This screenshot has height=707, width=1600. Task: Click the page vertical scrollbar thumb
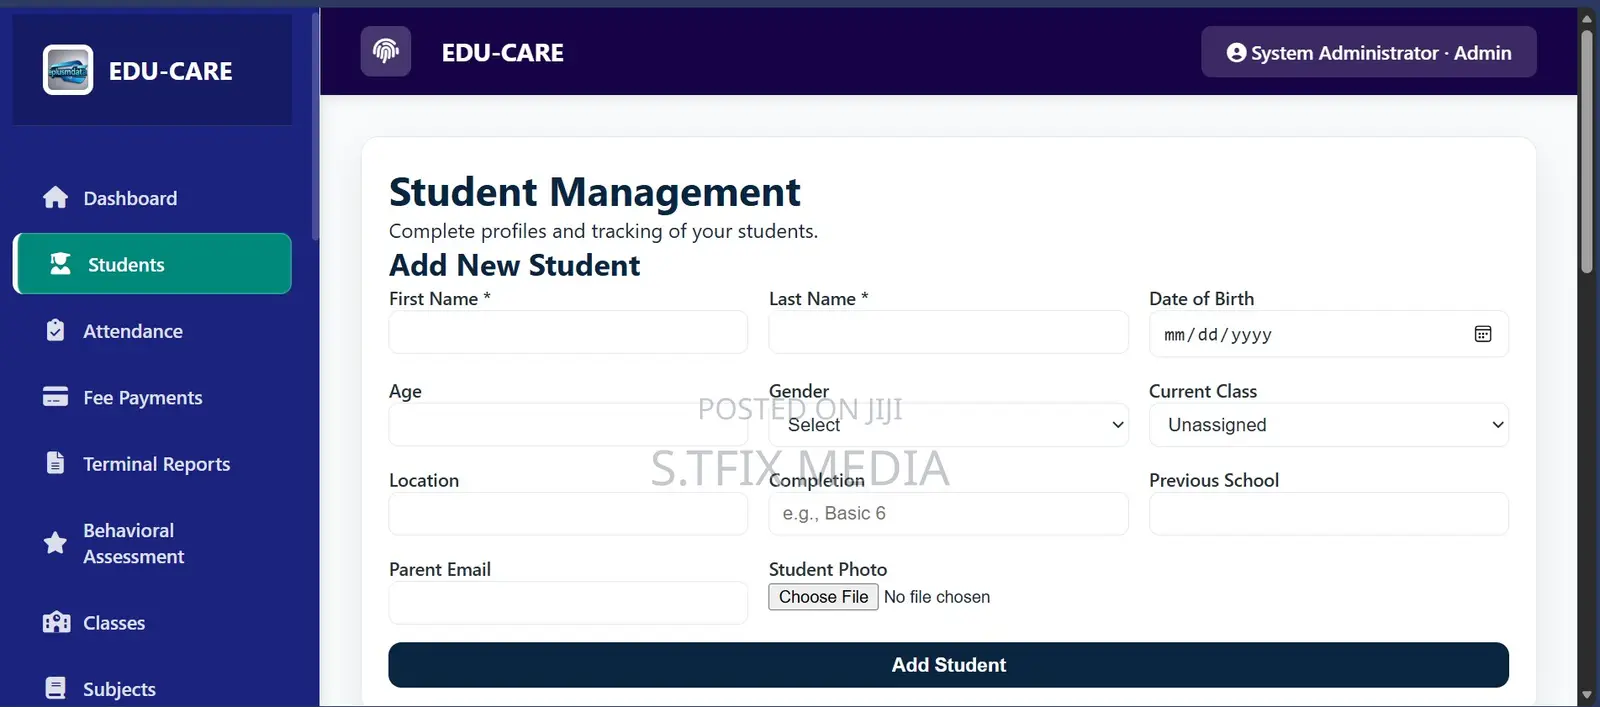coord(1587,150)
